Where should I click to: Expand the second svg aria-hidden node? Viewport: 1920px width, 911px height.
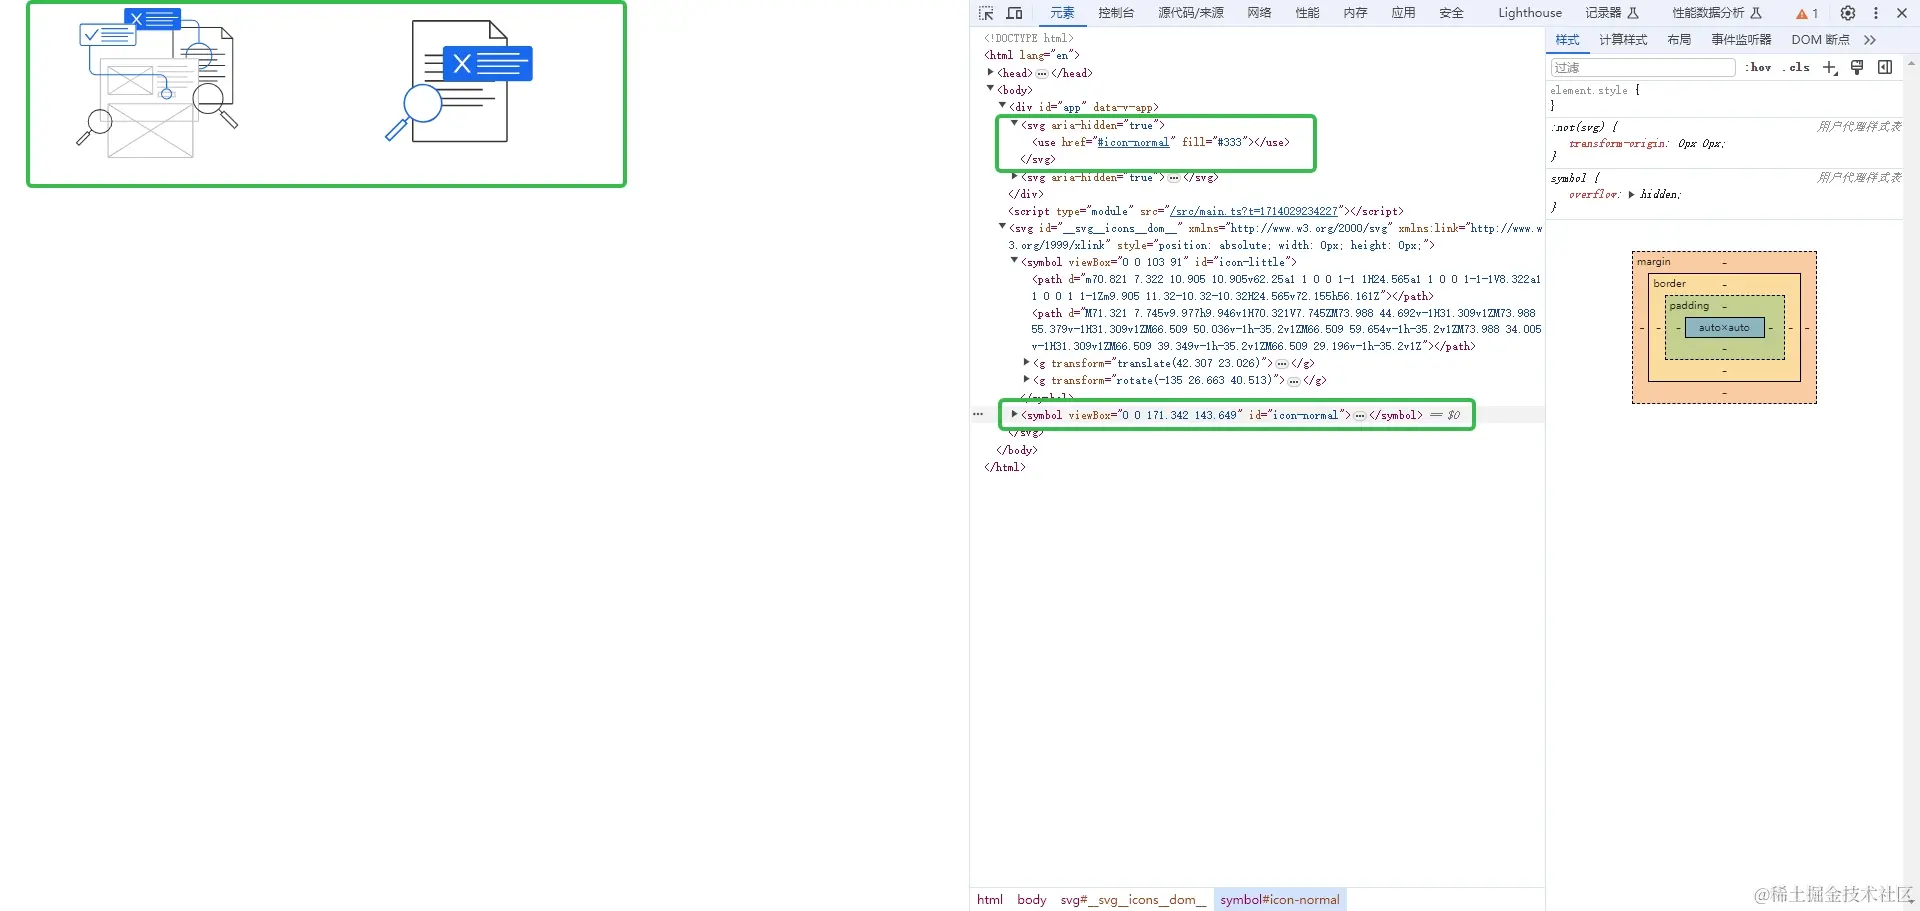[1015, 177]
